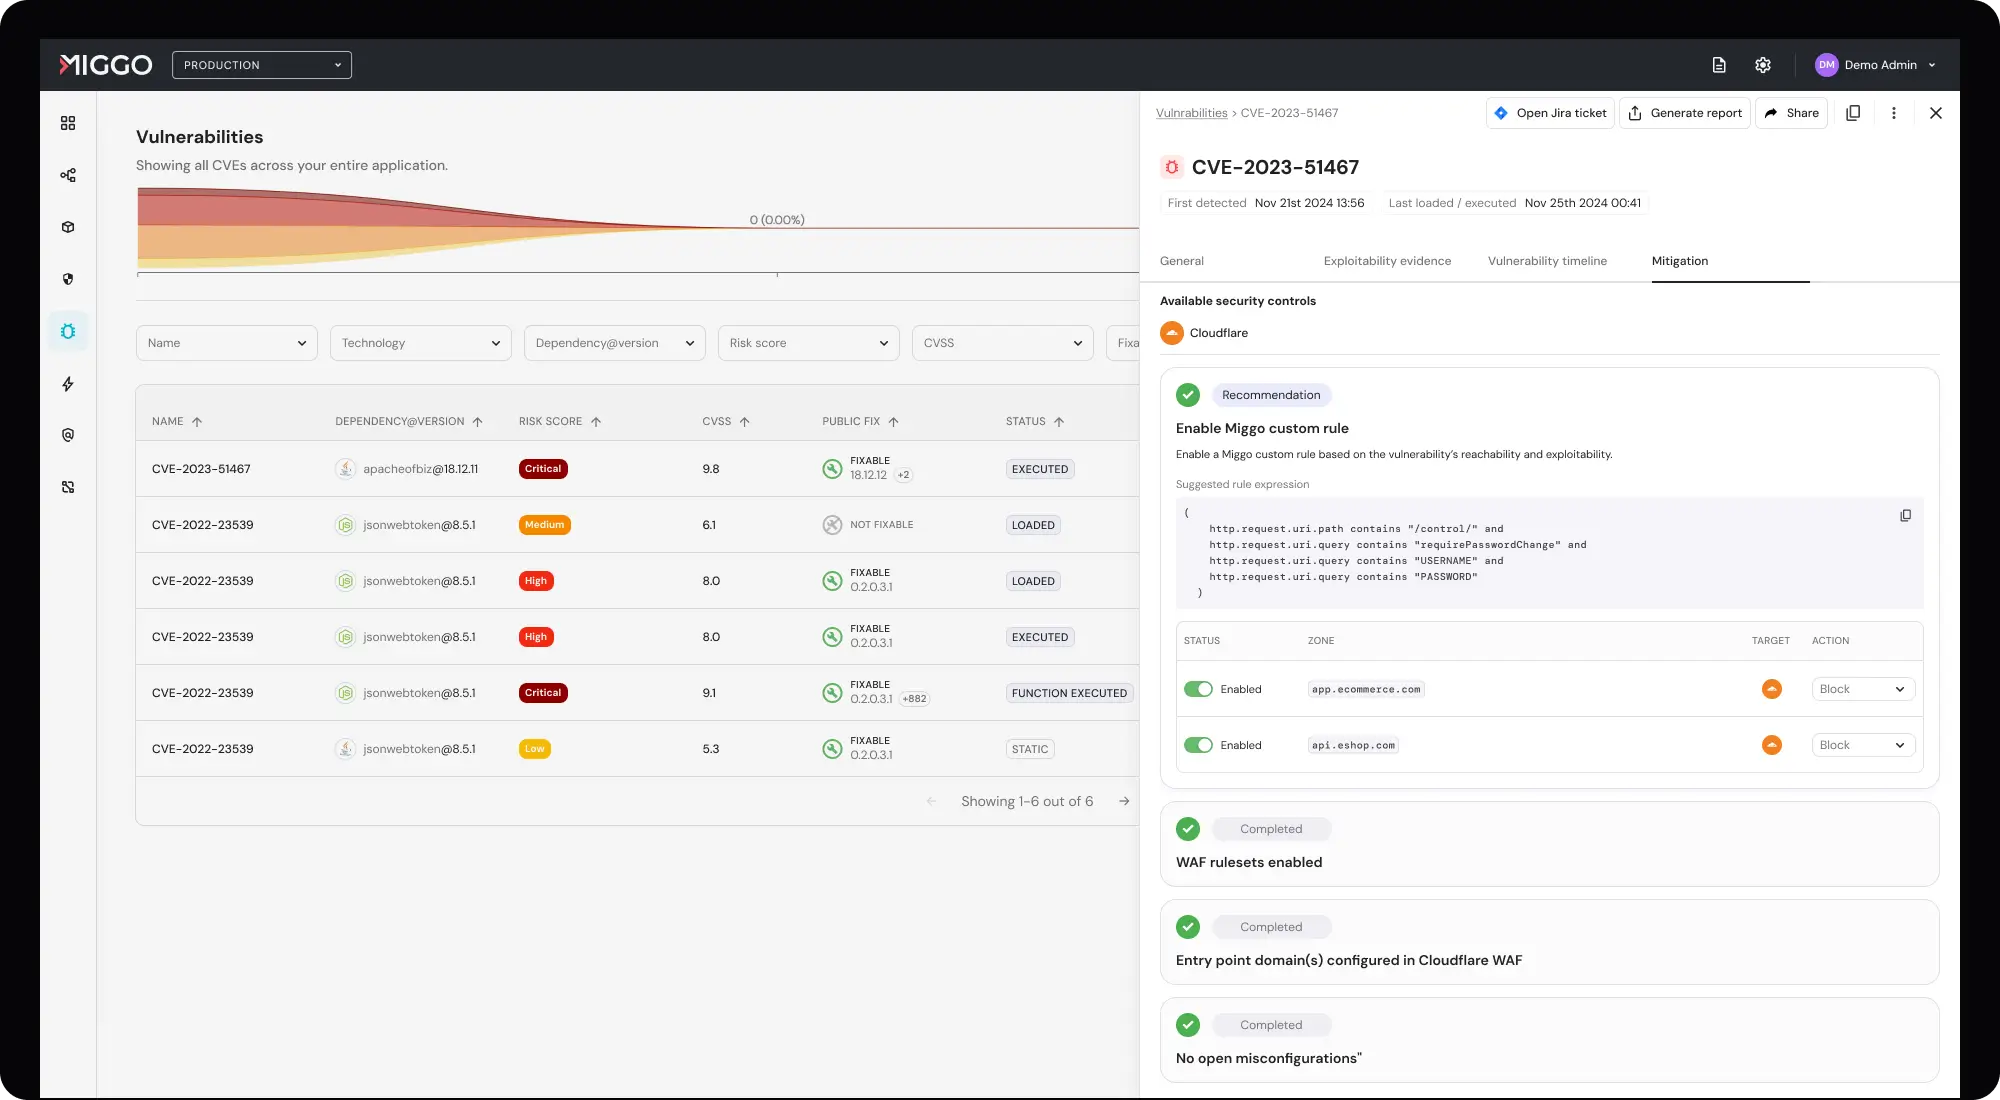Disable the Enabled toggle for app.ecommerce.com
This screenshot has height=1100, width=2000.
coord(1200,689)
